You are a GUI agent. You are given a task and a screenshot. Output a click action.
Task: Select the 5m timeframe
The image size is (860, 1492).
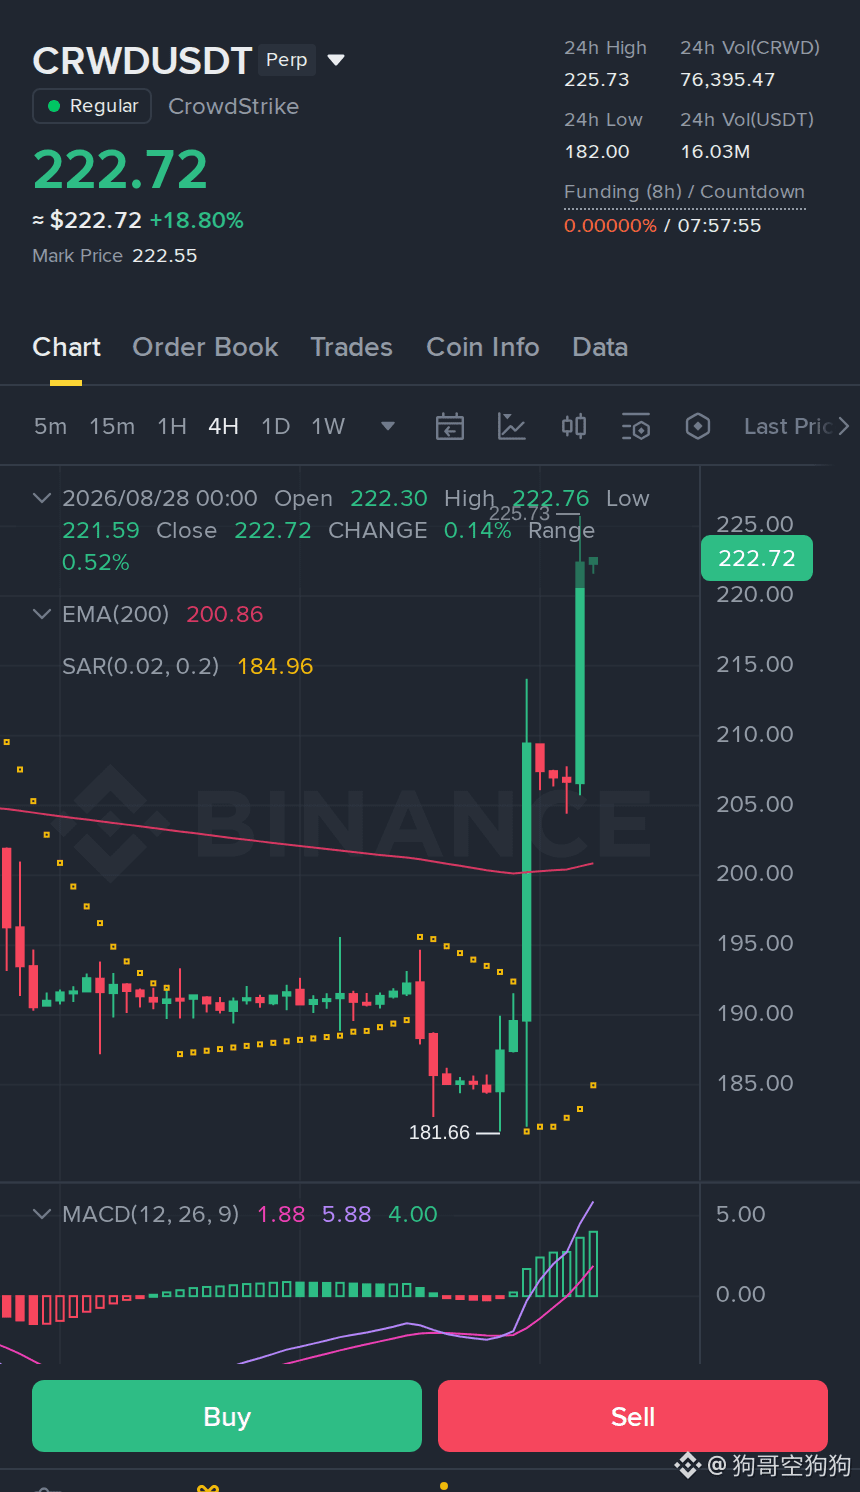click(50, 426)
